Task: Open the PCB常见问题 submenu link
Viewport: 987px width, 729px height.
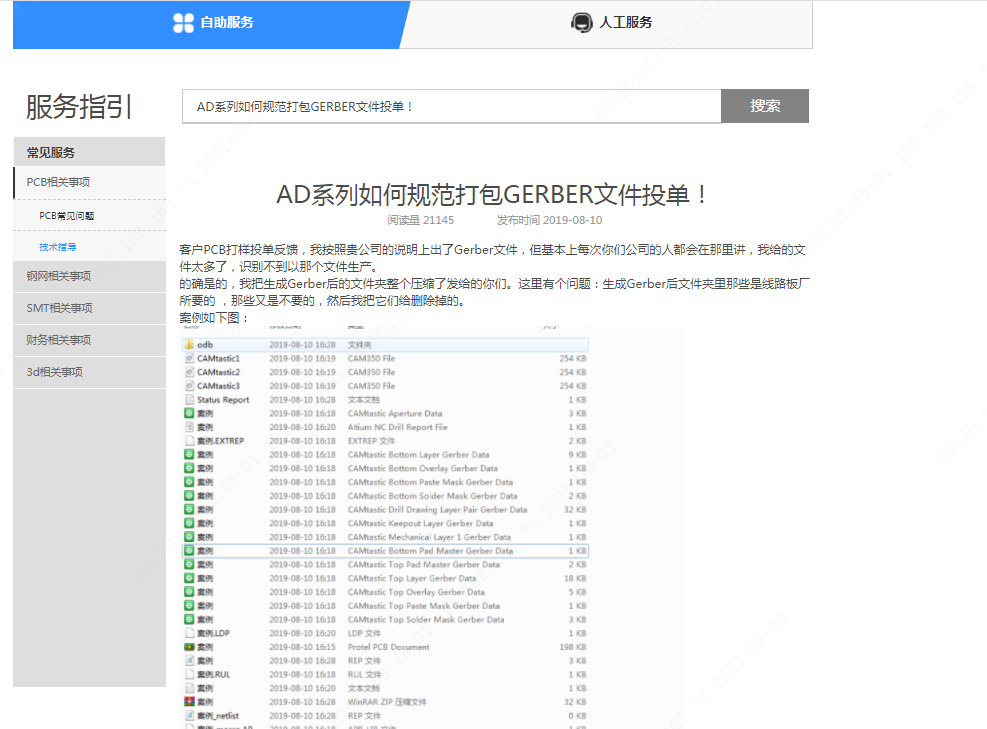Action: point(66,216)
